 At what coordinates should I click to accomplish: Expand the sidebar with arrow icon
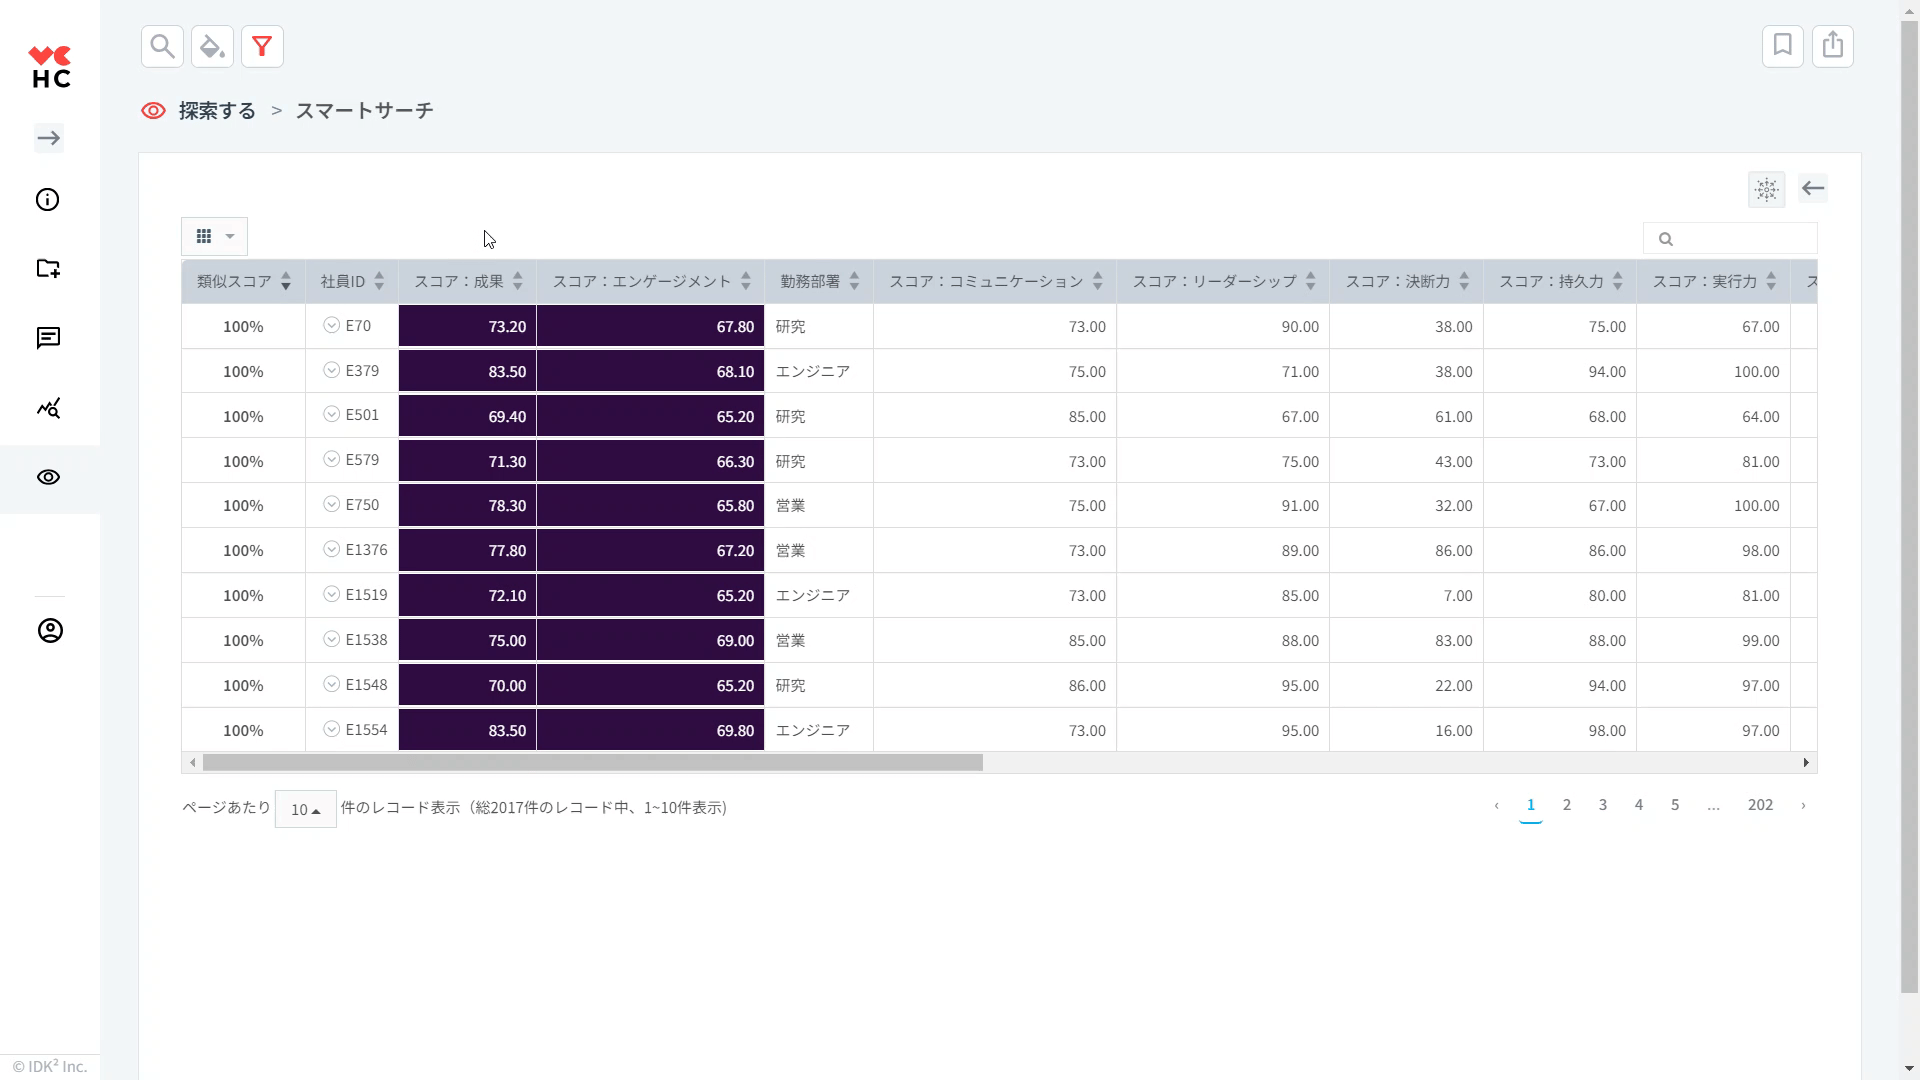[49, 138]
